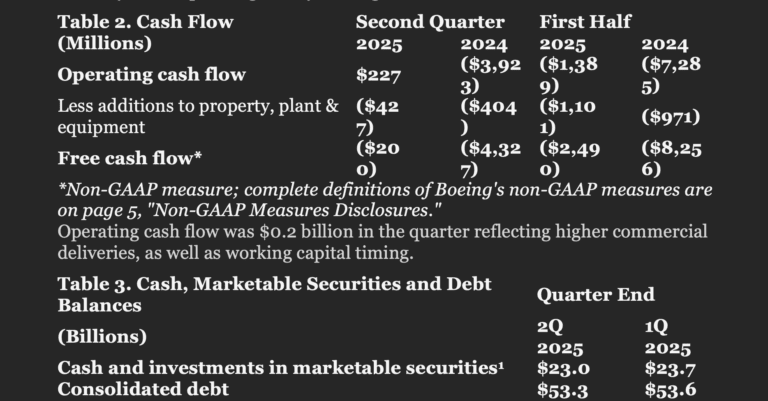Click the Cash and investments row label
The width and height of the screenshot is (768, 401).
(281, 368)
